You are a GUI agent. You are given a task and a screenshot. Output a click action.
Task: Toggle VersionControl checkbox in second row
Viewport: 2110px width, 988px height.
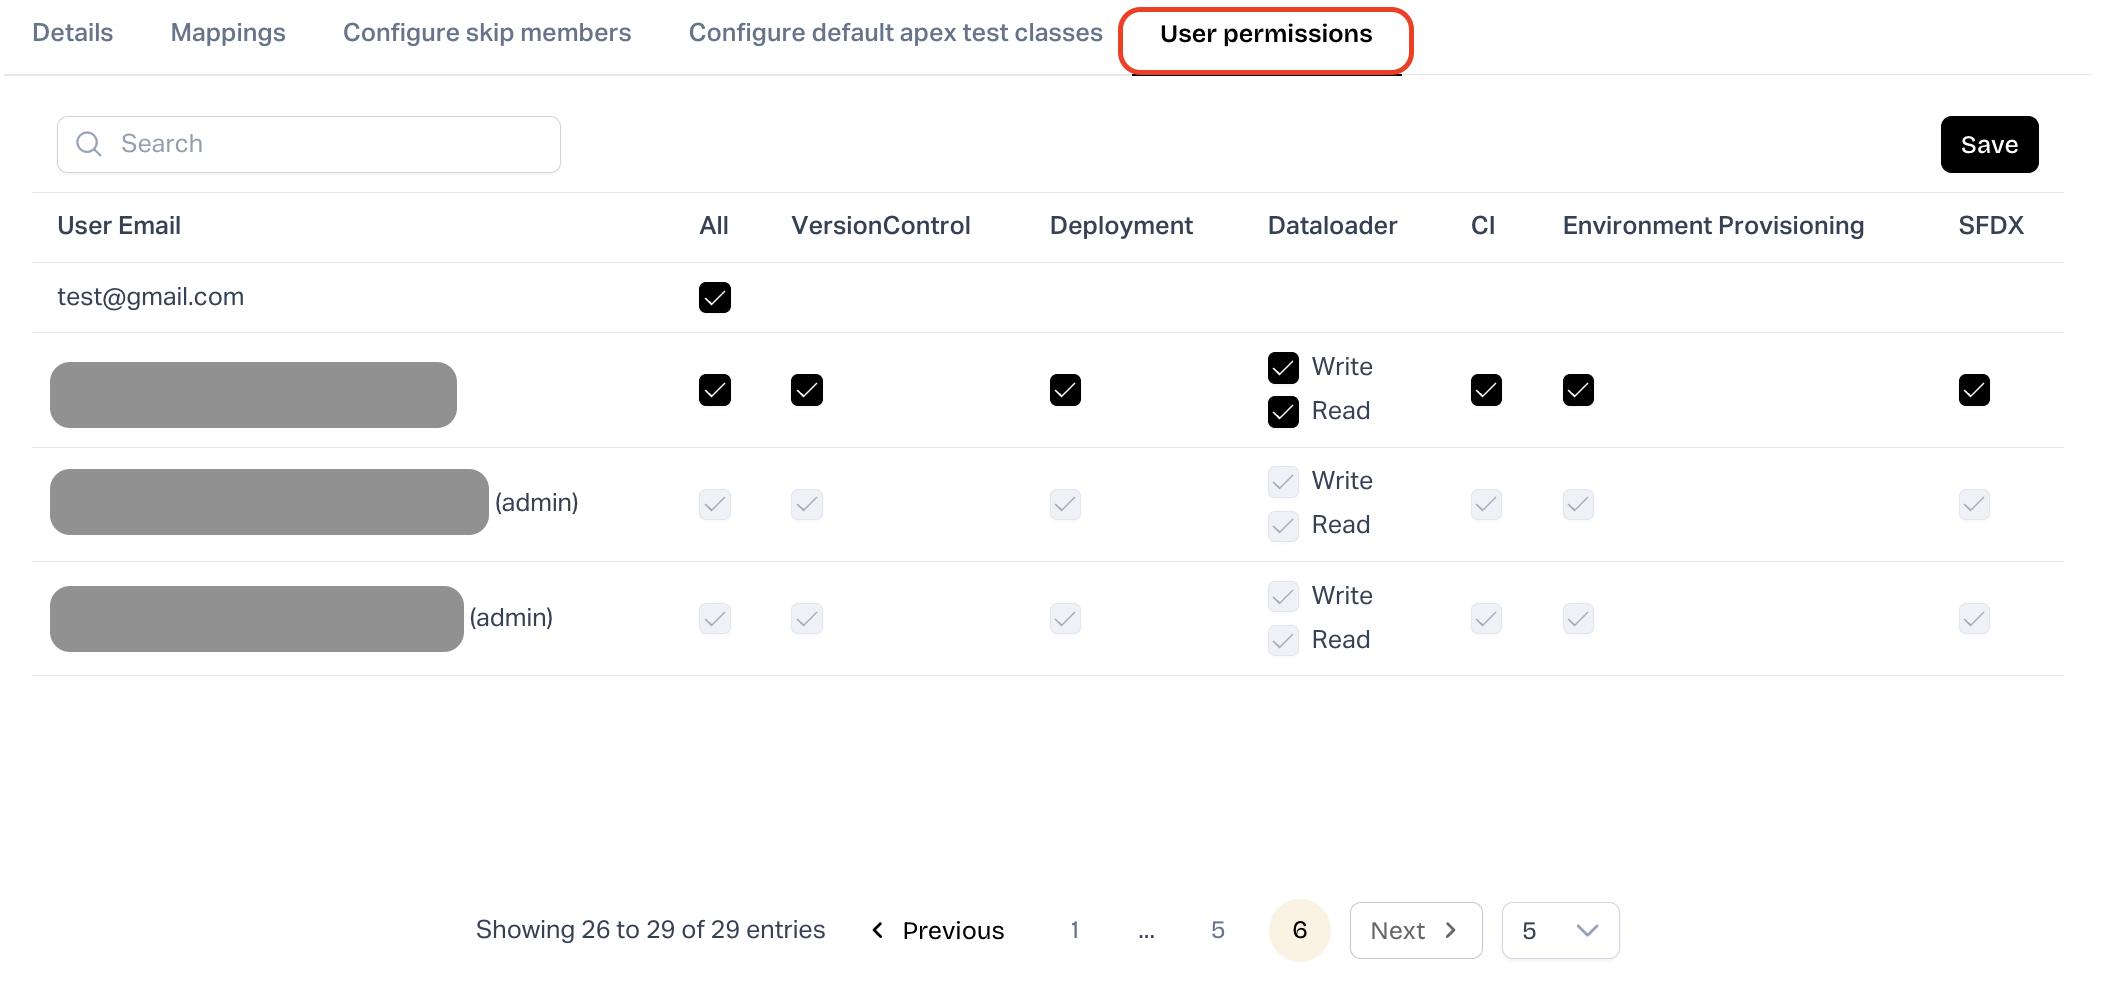pyautogui.click(x=807, y=390)
